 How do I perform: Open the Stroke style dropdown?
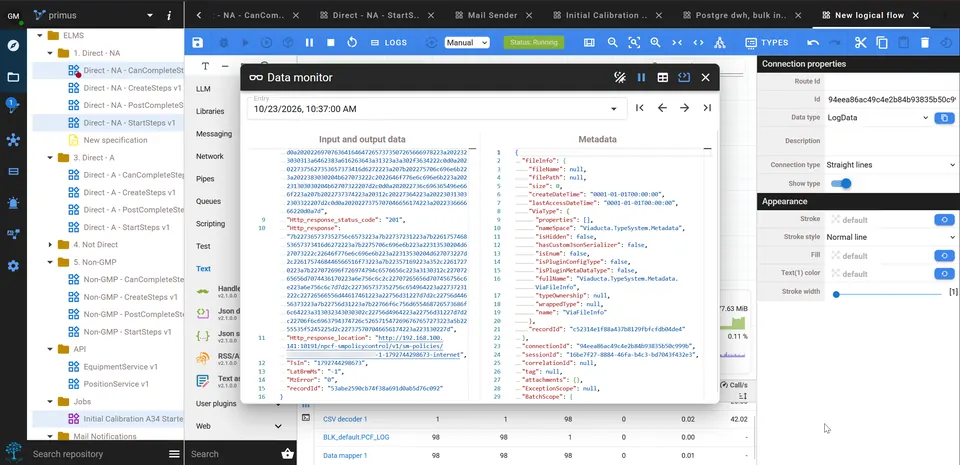tap(891, 237)
